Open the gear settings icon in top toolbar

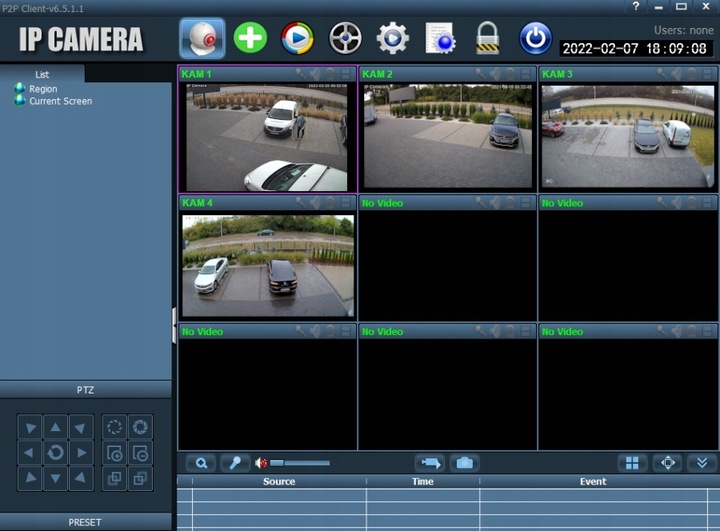392,39
